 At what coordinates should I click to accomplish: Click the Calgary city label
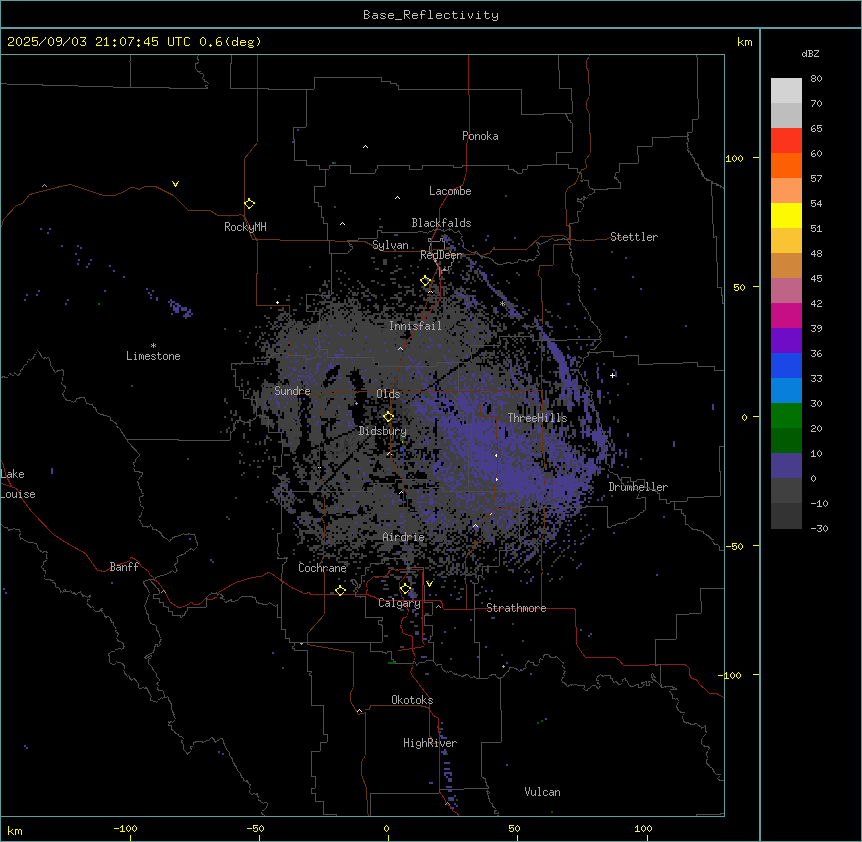tap(399, 603)
